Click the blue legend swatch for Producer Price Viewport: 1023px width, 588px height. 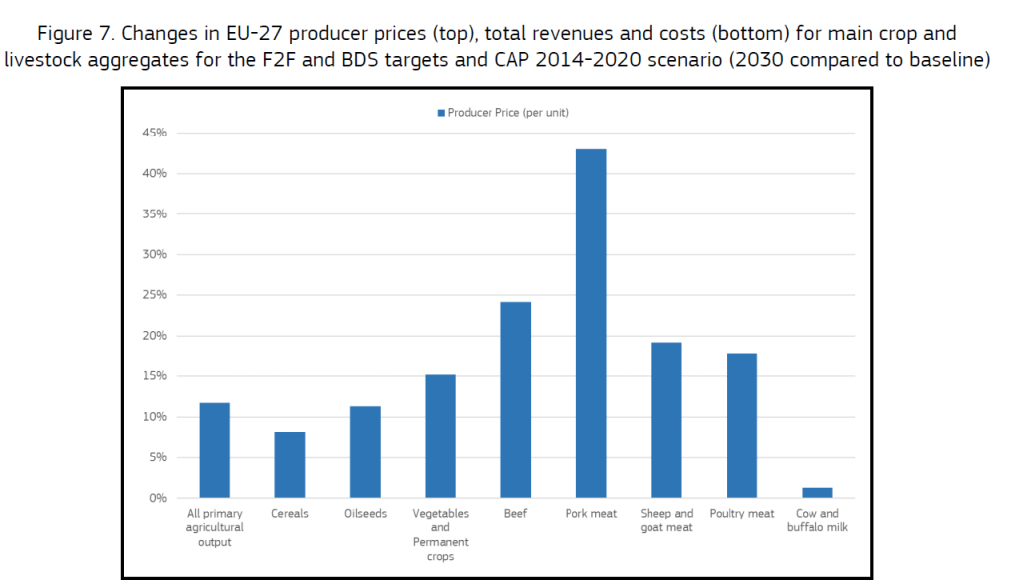[x=441, y=113]
